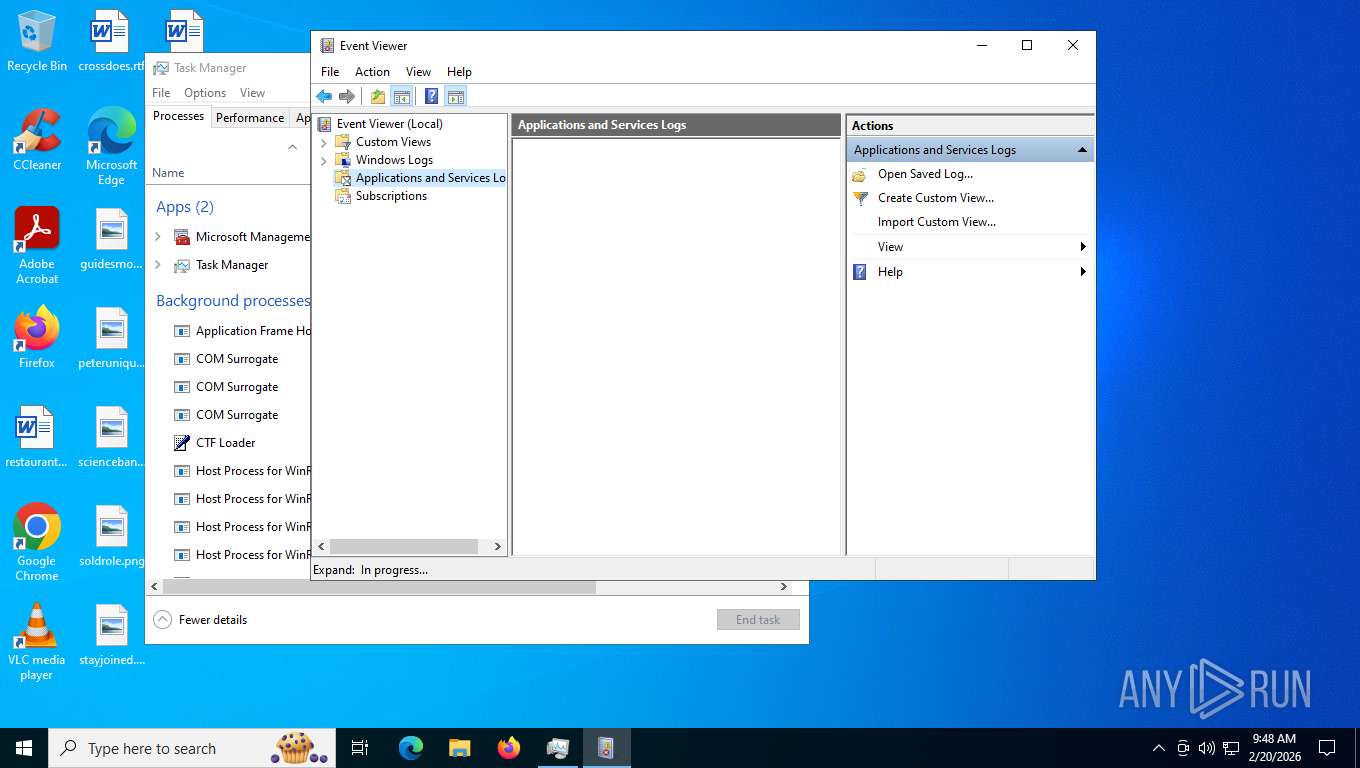Click the Type here to search box
The image size is (1360, 768).
(x=191, y=748)
